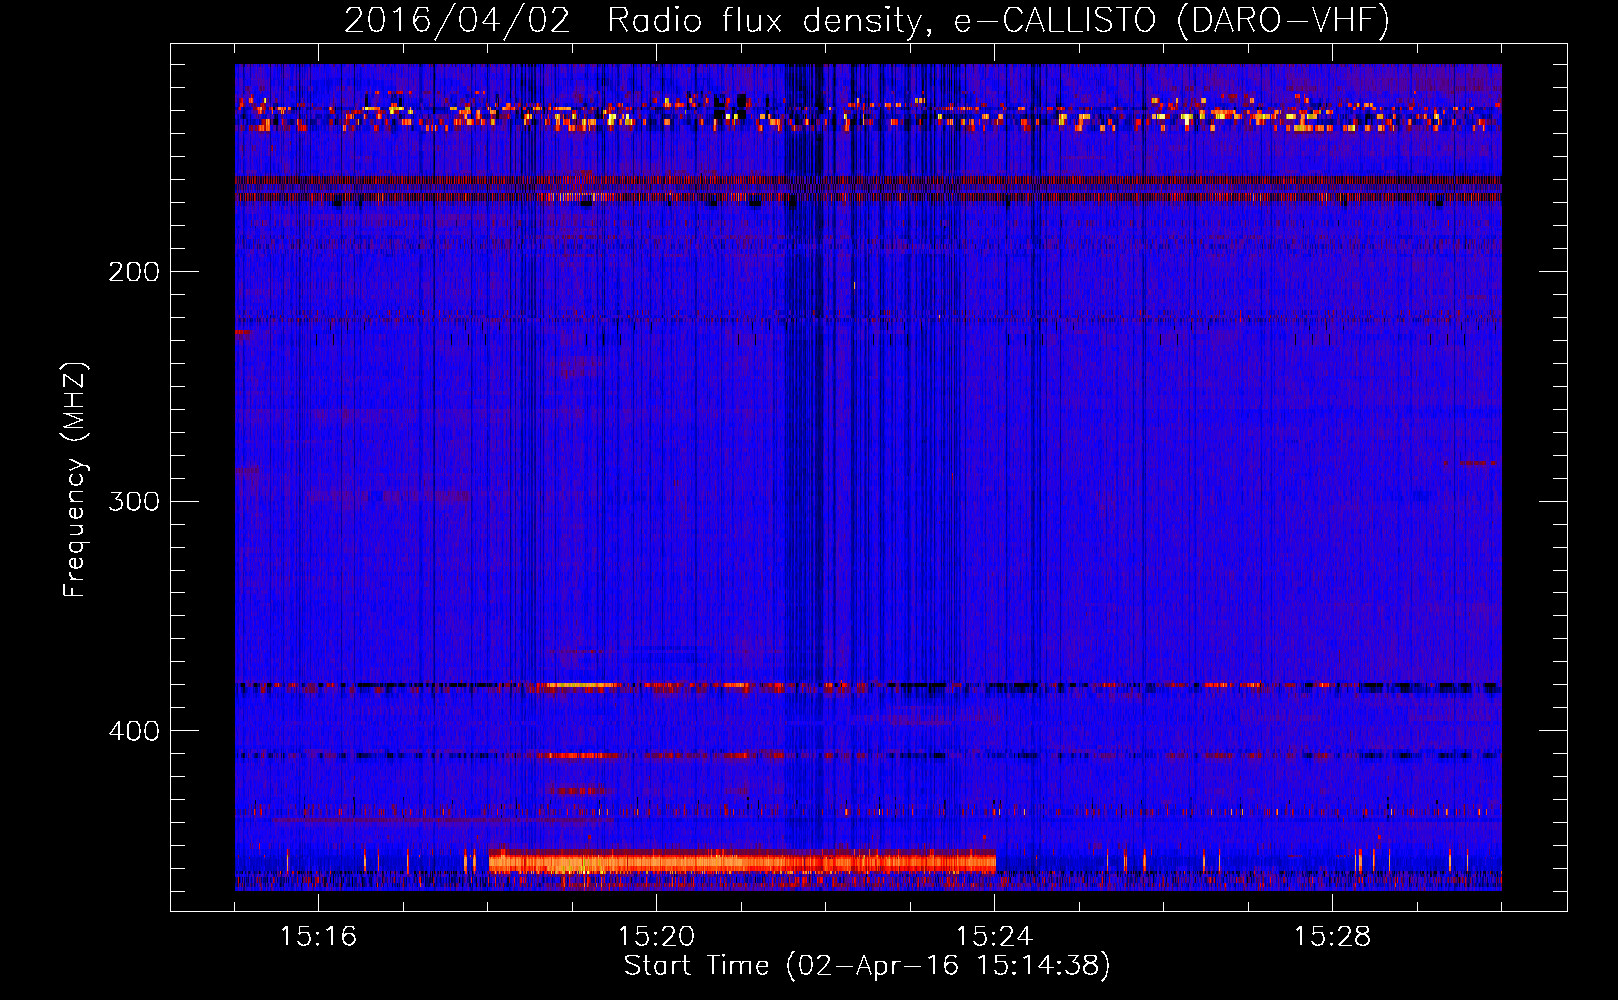
Task: Click the plot title mentioning e-CALLISTO (DARO-VHF)
Action: pos(867,20)
